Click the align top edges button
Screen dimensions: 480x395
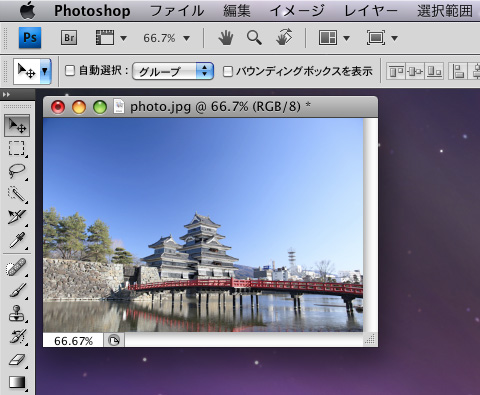point(396,71)
